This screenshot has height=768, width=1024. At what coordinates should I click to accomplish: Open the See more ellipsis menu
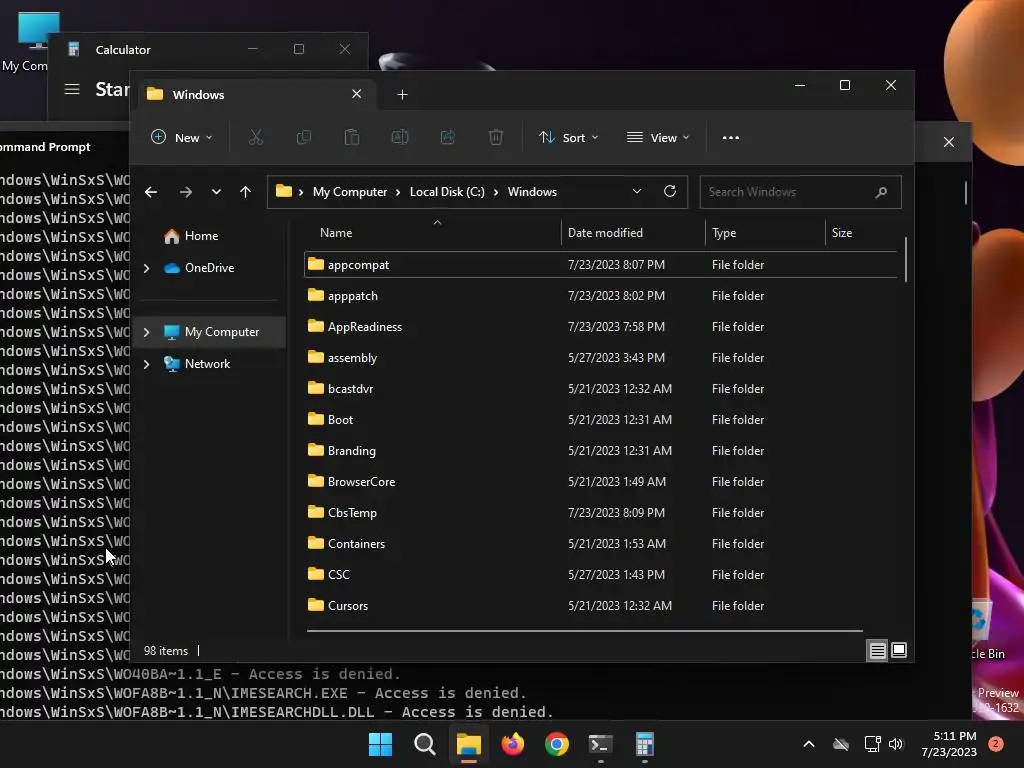point(731,138)
